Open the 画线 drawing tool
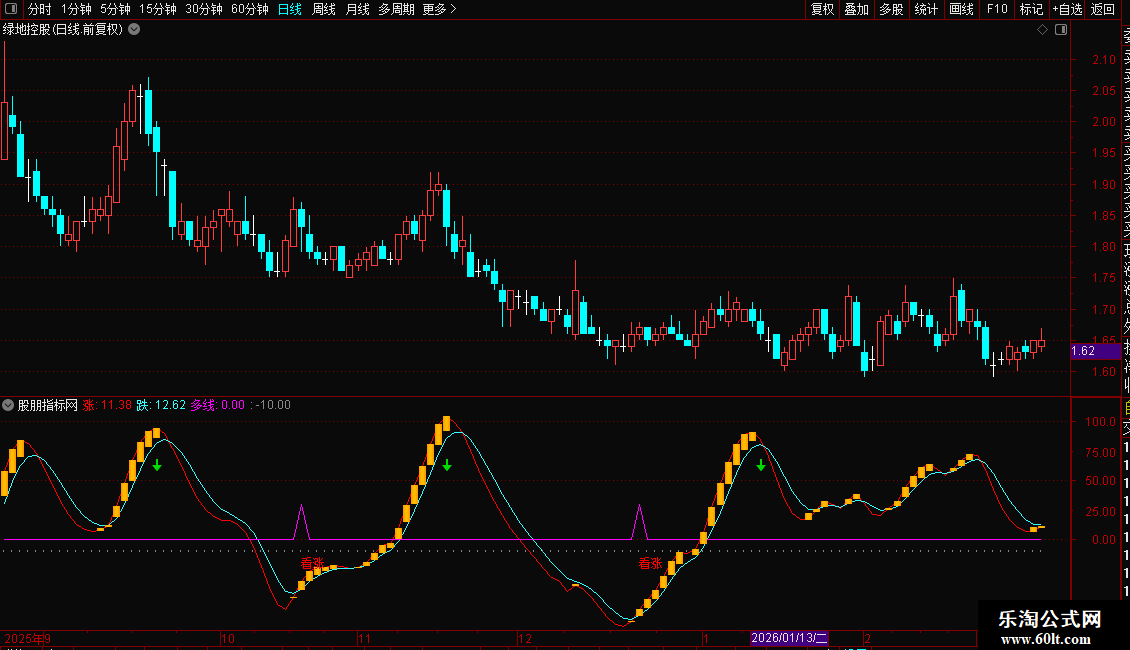The height and width of the screenshot is (650, 1130). [x=961, y=9]
